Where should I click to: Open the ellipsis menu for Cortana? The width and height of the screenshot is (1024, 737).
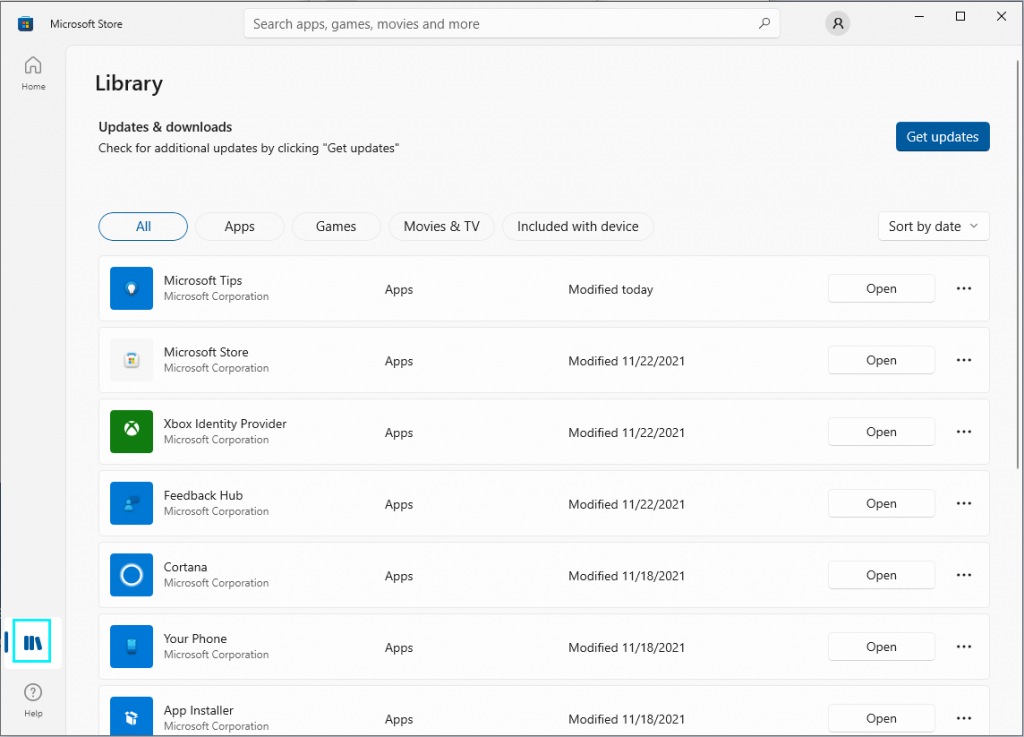pyautogui.click(x=963, y=575)
